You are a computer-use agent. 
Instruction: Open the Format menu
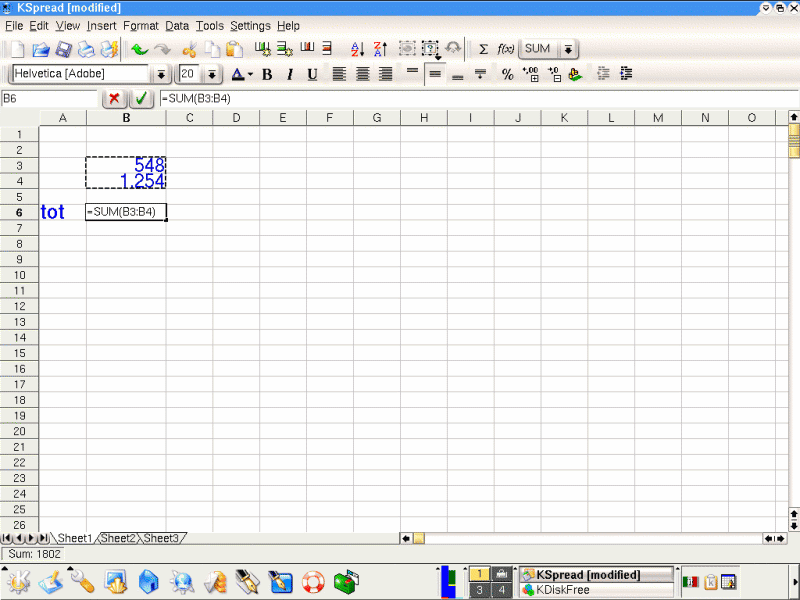click(141, 25)
